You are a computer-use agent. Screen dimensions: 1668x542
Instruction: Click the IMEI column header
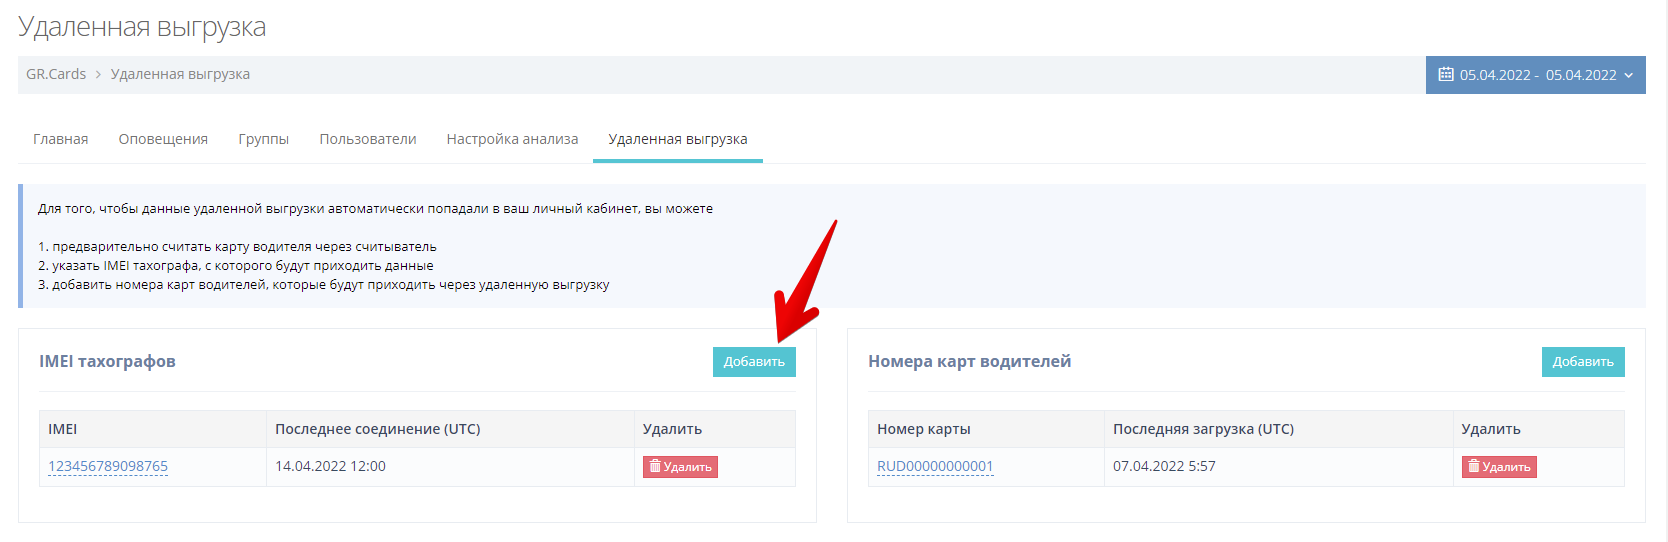62,429
